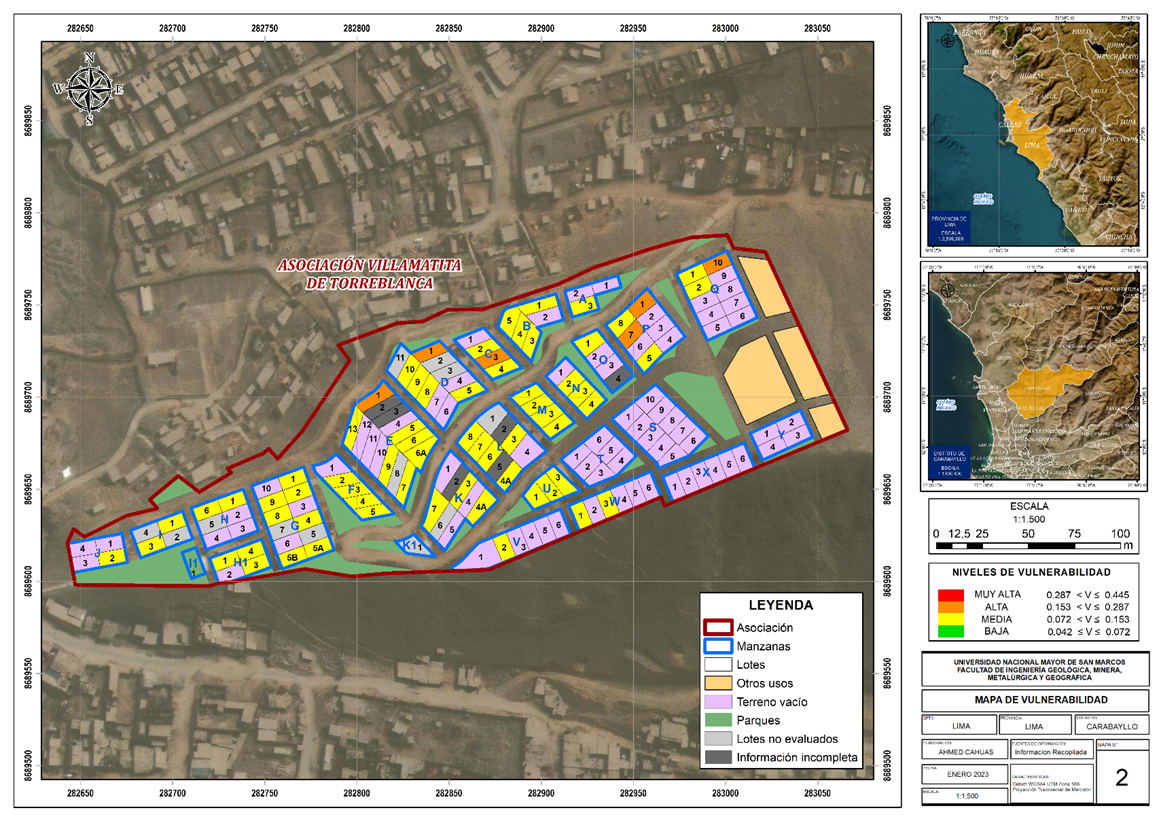The height and width of the screenshot is (821, 1161).
Task: Pick the Terreno vacío pink legend swatch
Action: pyautogui.click(x=717, y=702)
